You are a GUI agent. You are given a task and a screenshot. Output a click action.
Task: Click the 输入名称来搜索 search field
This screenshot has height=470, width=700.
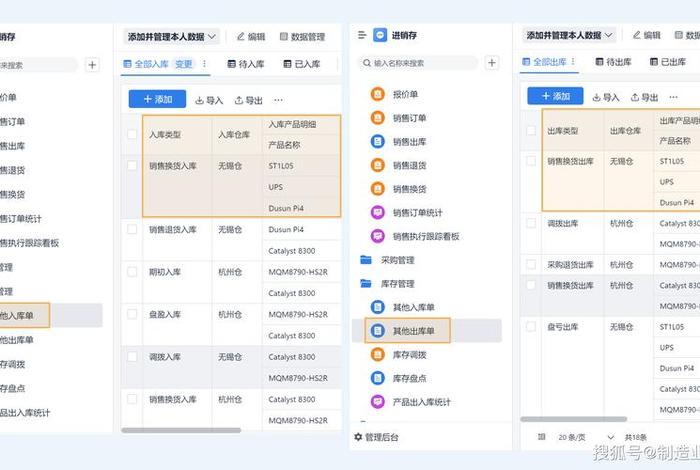click(418, 63)
